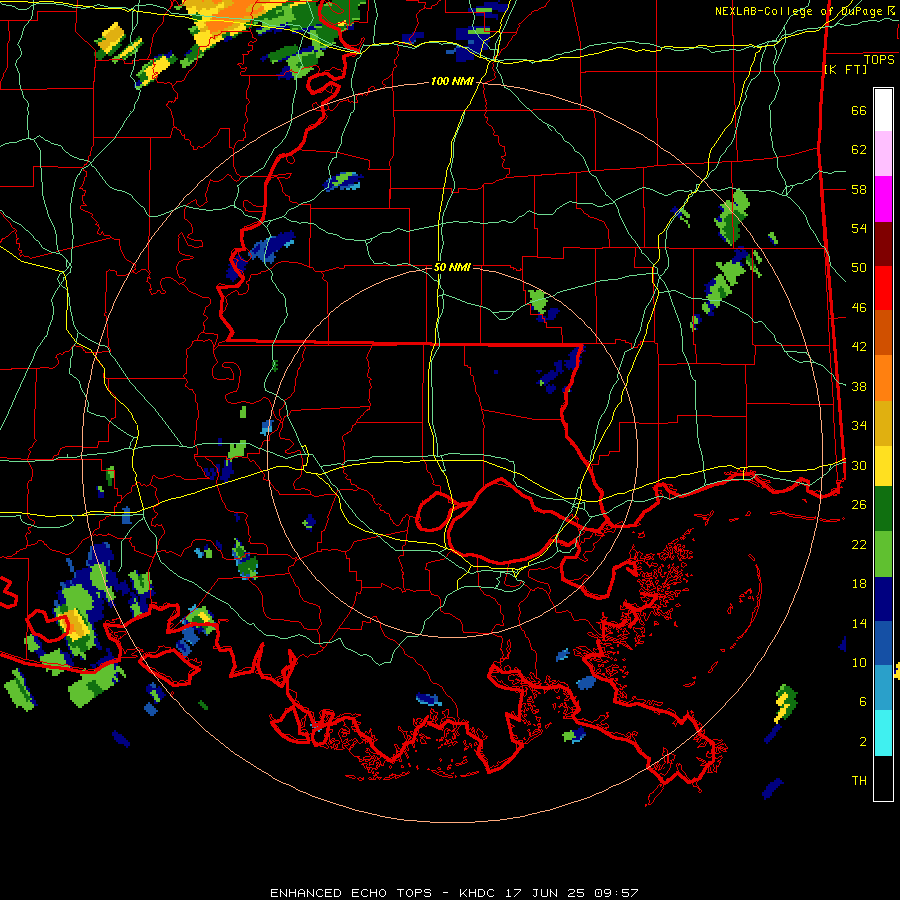Click the "62" legend value
The image size is (900, 900).
pos(859,150)
